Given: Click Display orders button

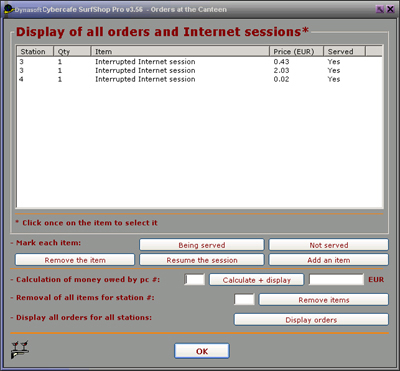Looking at the screenshot, I should tap(311, 320).
